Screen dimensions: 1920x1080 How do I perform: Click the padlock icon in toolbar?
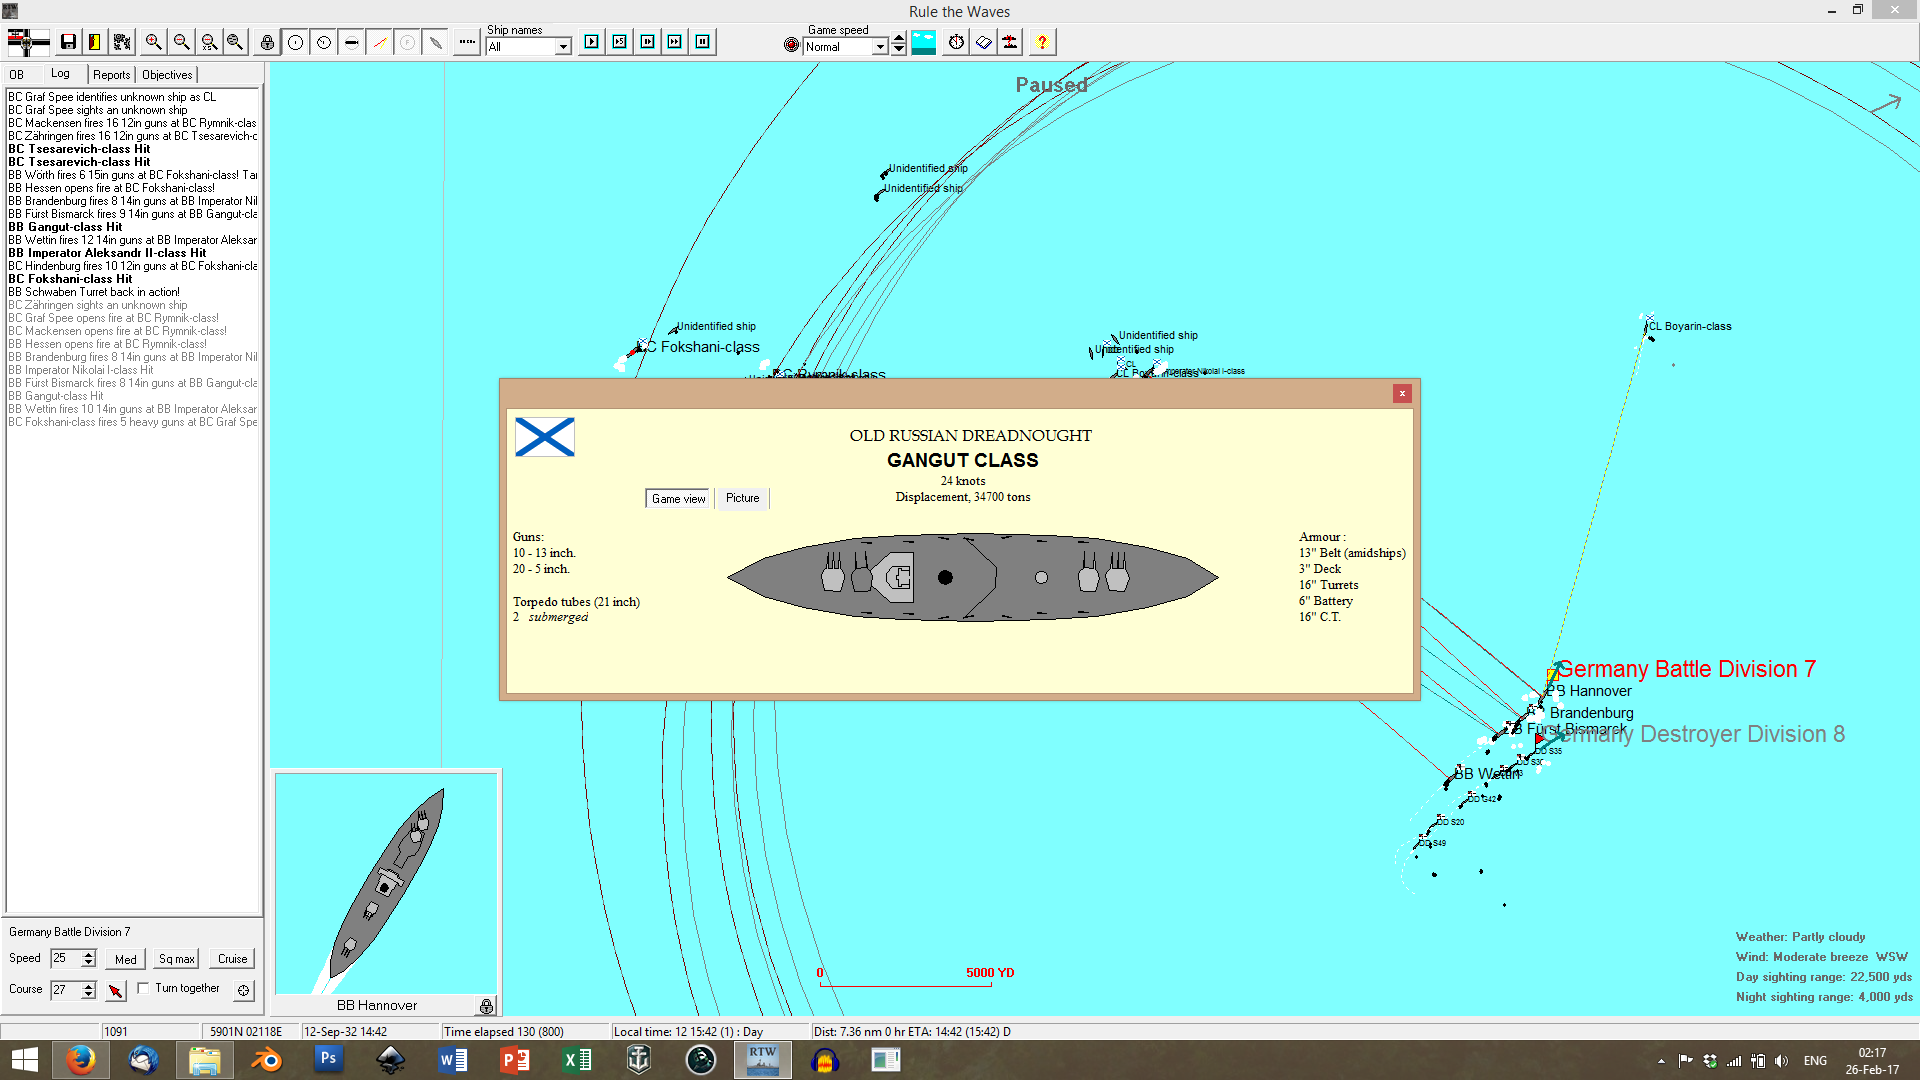(x=267, y=42)
